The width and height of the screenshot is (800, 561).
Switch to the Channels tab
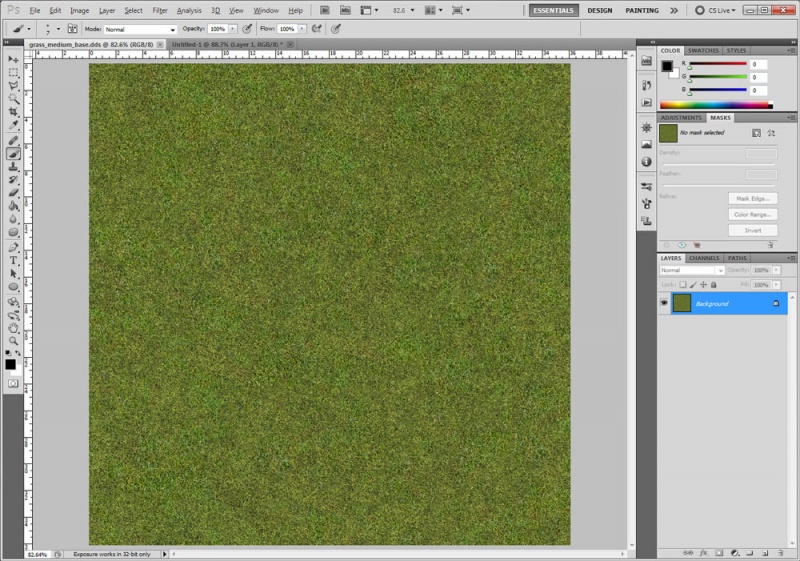[704, 258]
